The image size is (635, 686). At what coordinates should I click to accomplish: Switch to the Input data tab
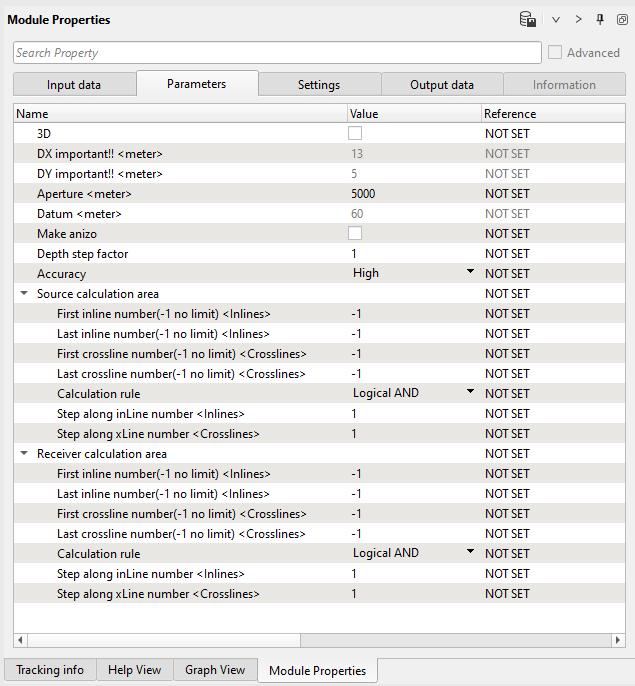pyautogui.click(x=74, y=85)
